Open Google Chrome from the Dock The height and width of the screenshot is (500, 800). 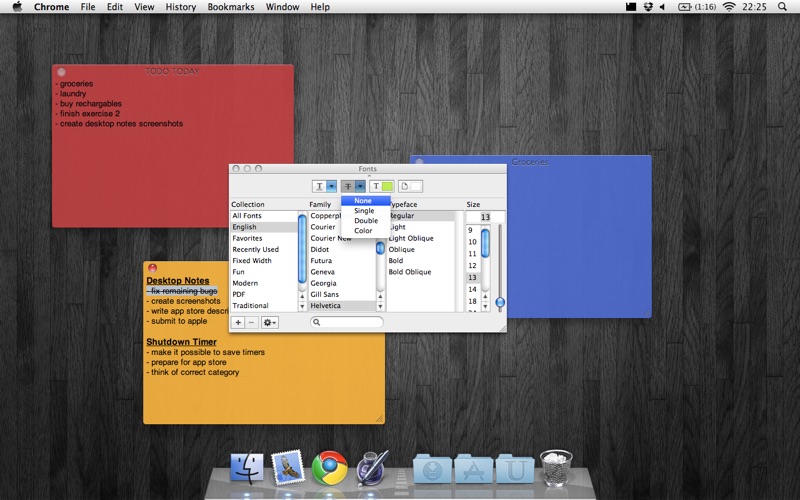[329, 467]
